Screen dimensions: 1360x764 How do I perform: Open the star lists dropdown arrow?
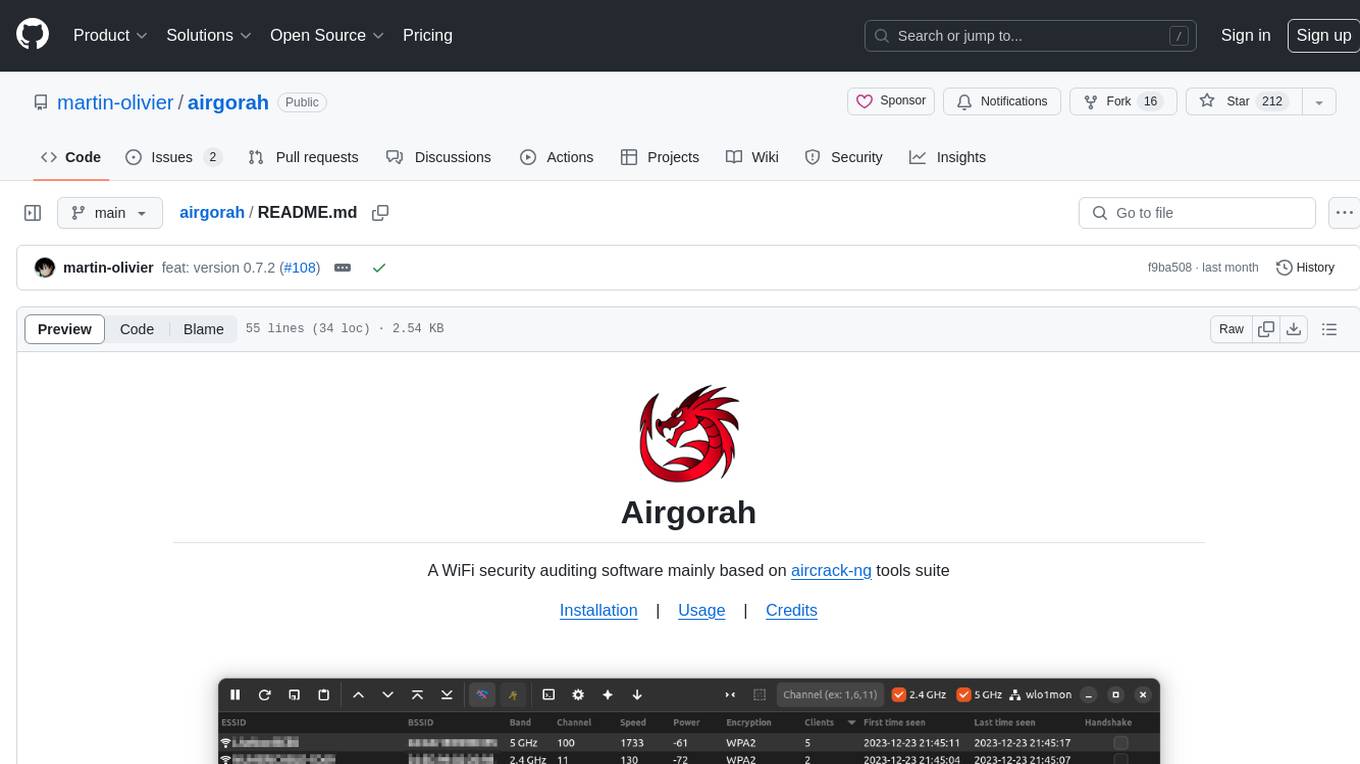tap(1319, 101)
